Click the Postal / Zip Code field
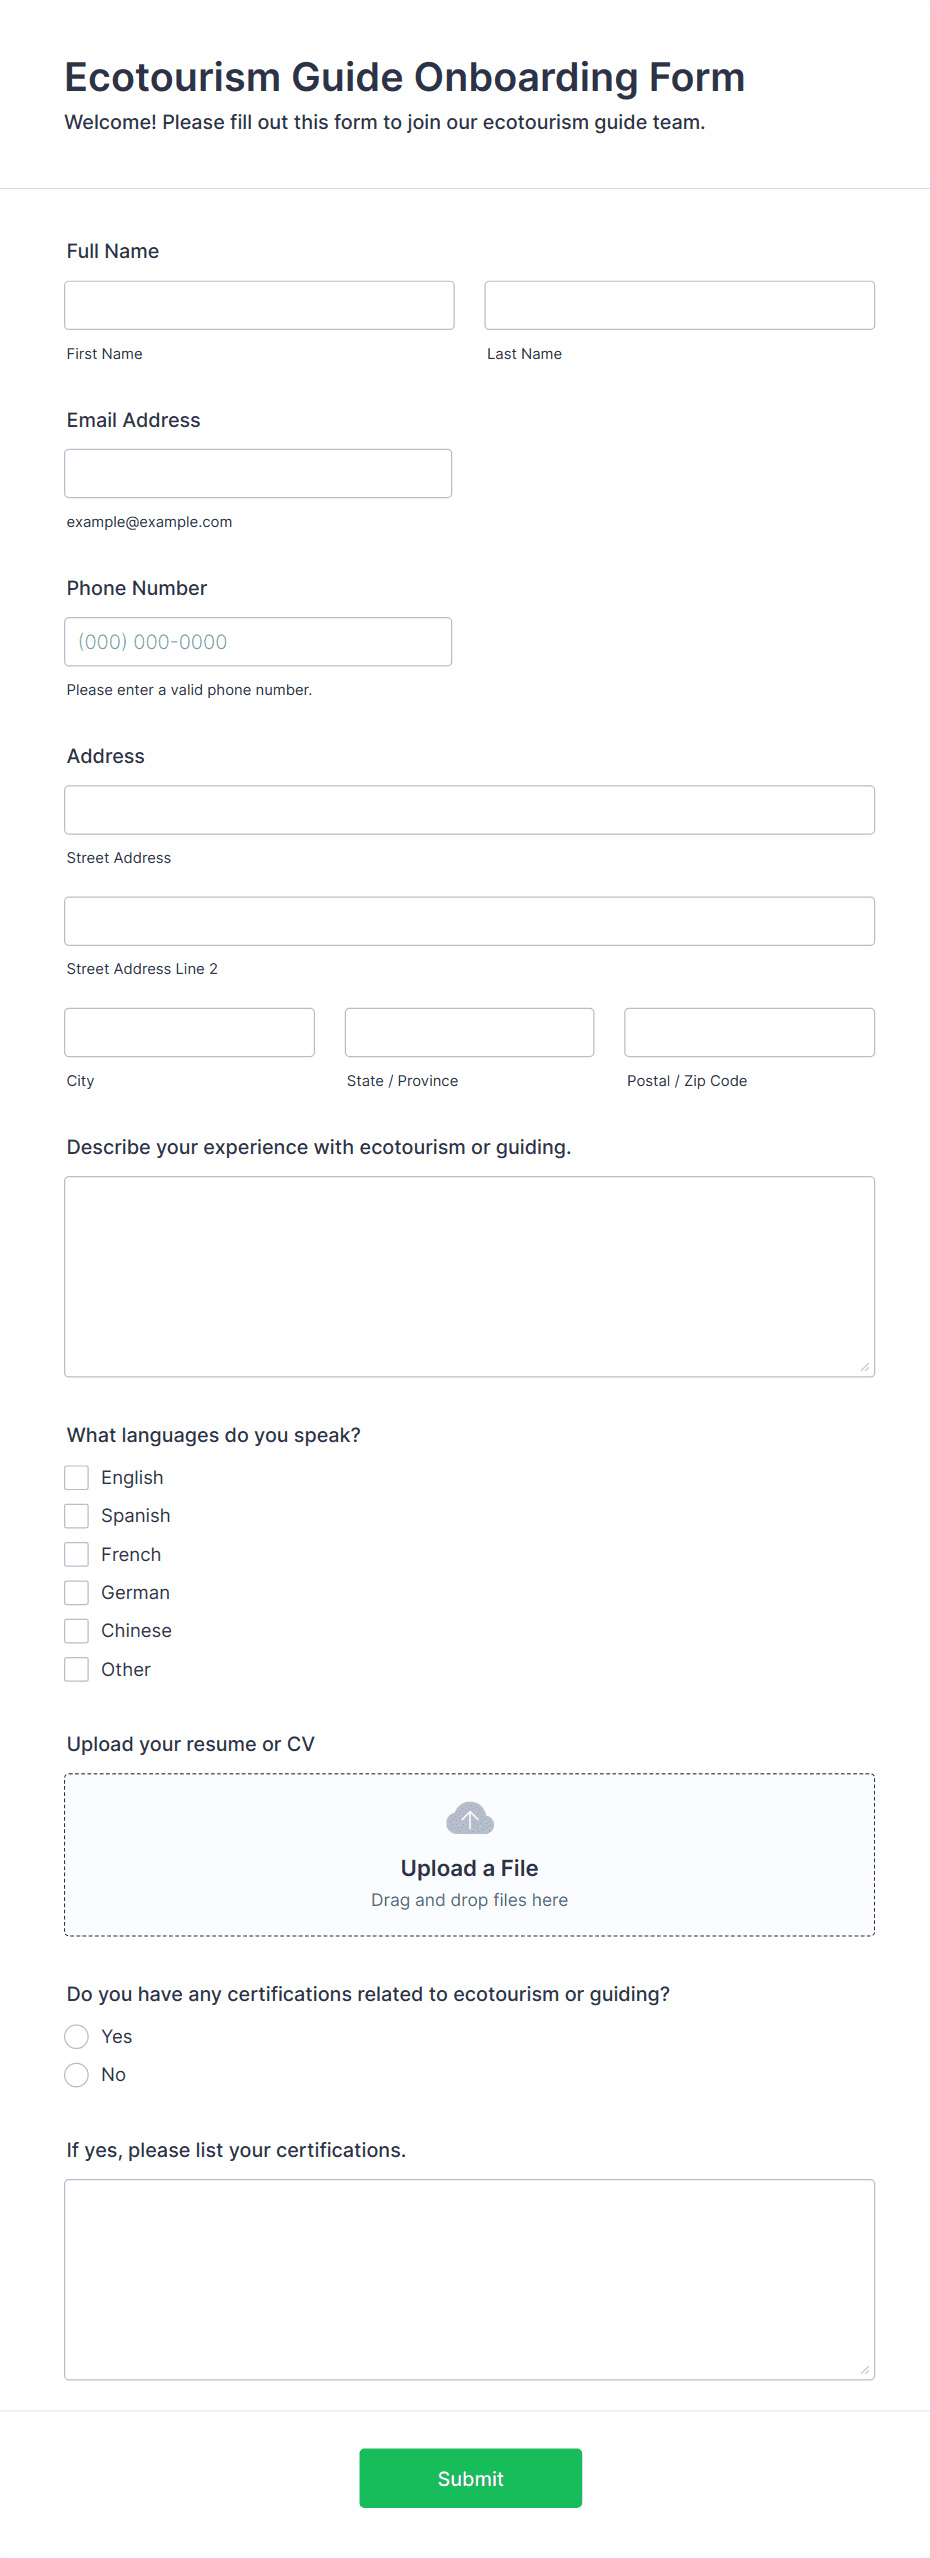This screenshot has height=2558, width=930. coord(749,1032)
